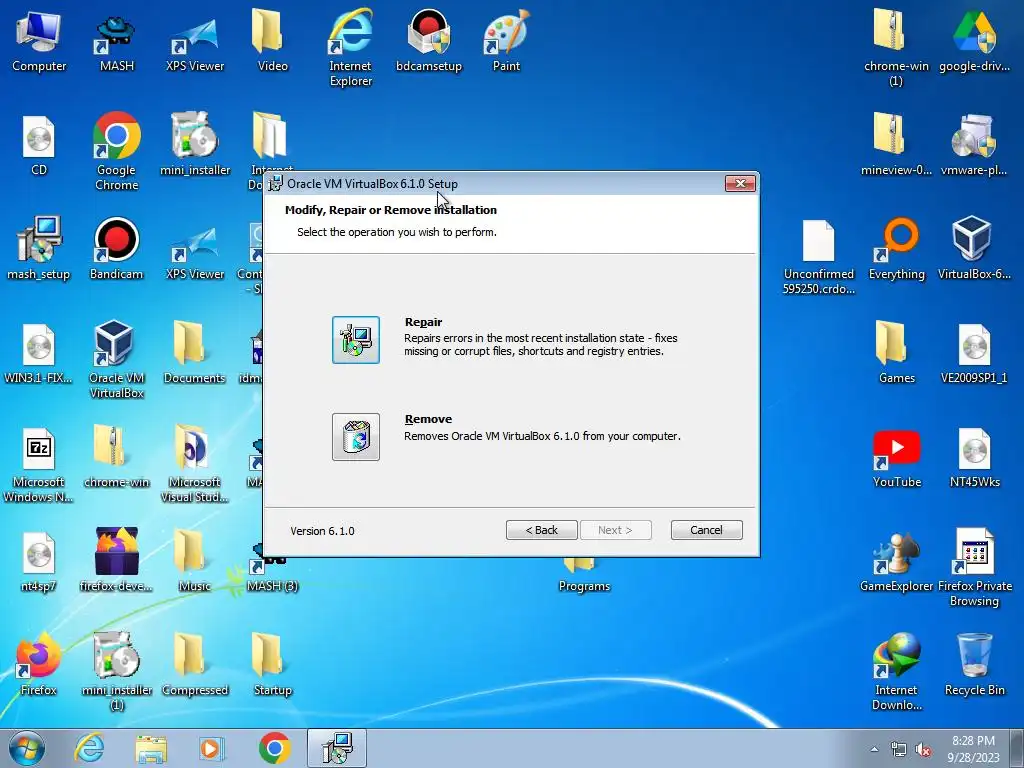Screen dimensions: 1024x768
Task: Select the VE2009SP1_1 disc image
Action: tap(974, 353)
